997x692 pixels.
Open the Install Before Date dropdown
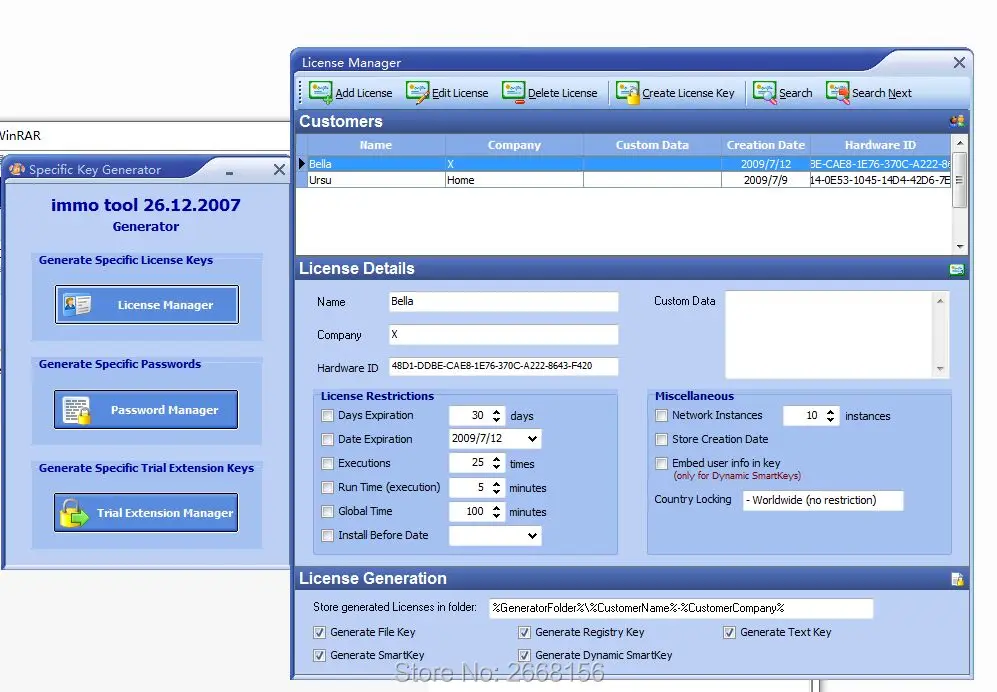[532, 536]
